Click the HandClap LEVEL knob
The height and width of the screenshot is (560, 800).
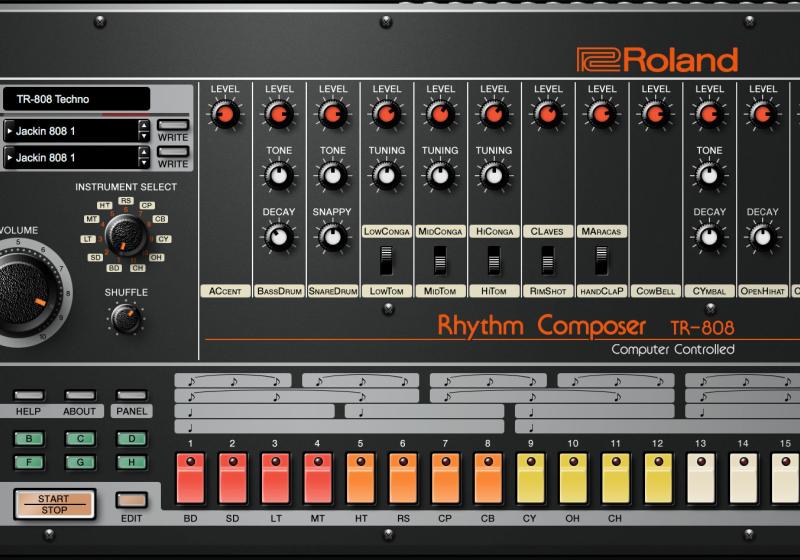(602, 114)
